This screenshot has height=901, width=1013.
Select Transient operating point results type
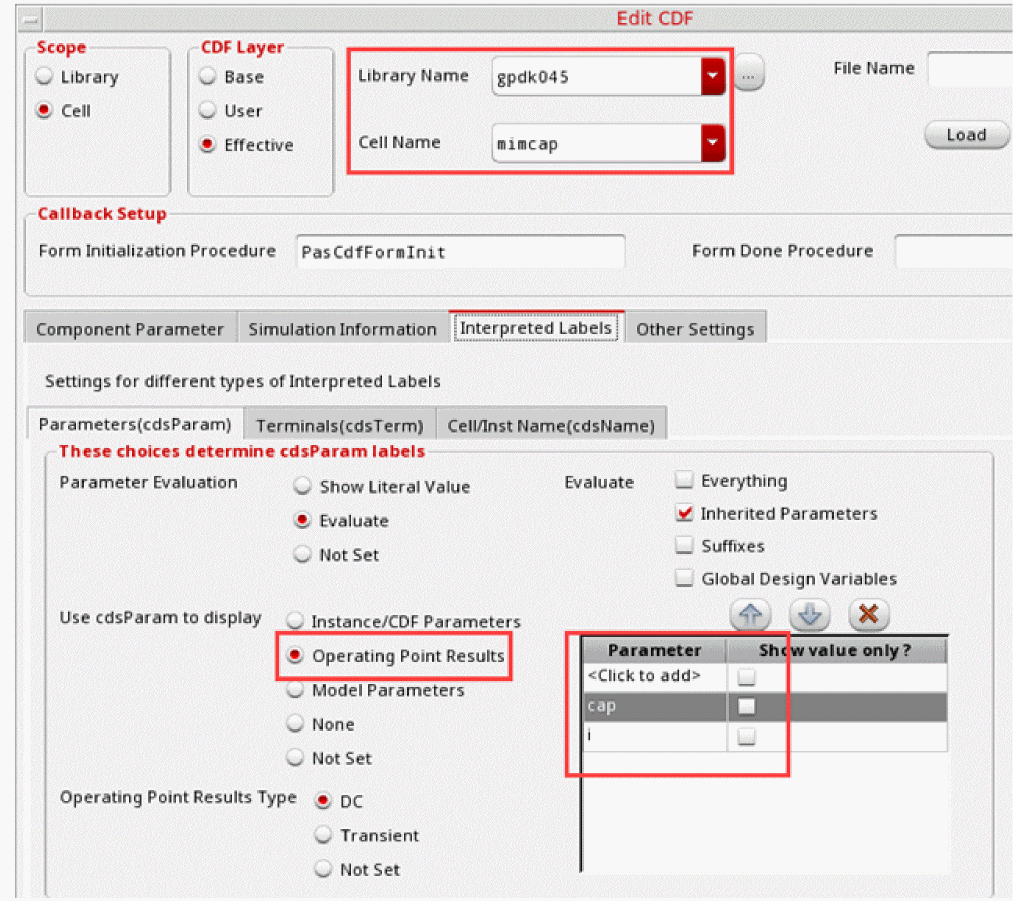point(323,835)
